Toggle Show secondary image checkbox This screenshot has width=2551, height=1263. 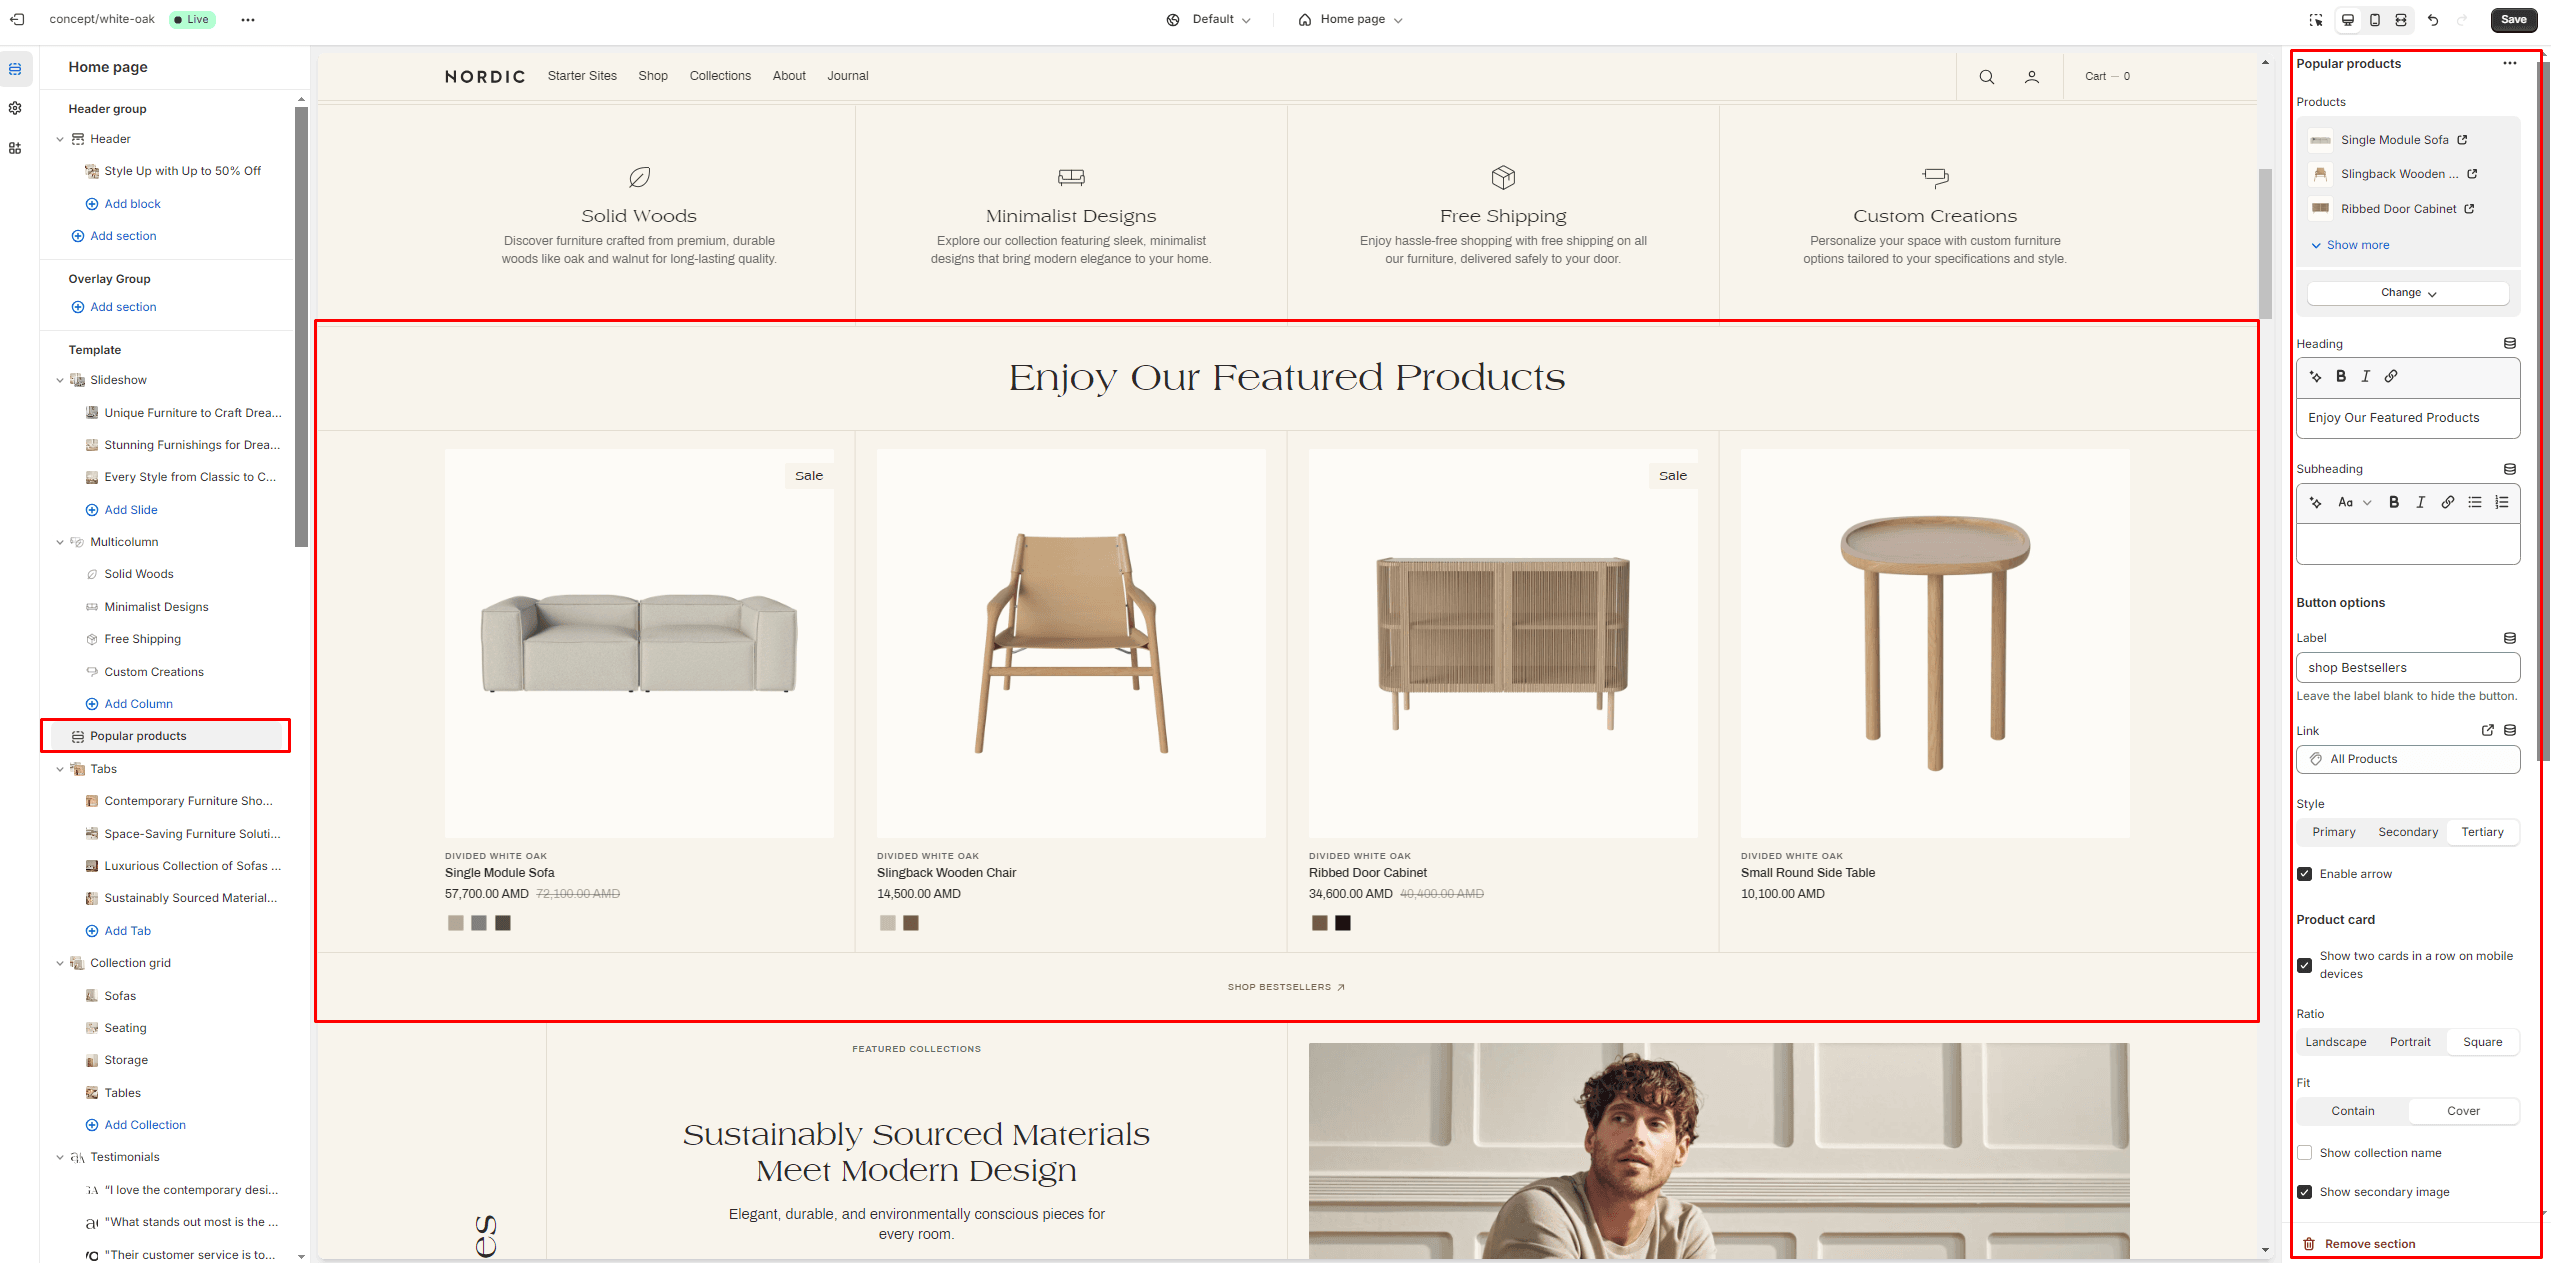(2305, 1192)
